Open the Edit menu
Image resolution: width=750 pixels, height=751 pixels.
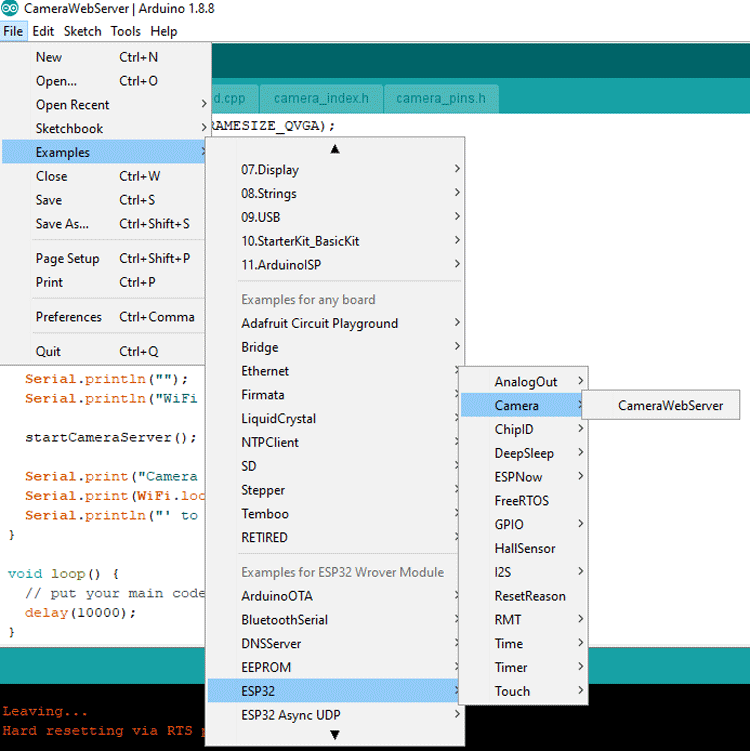click(43, 31)
